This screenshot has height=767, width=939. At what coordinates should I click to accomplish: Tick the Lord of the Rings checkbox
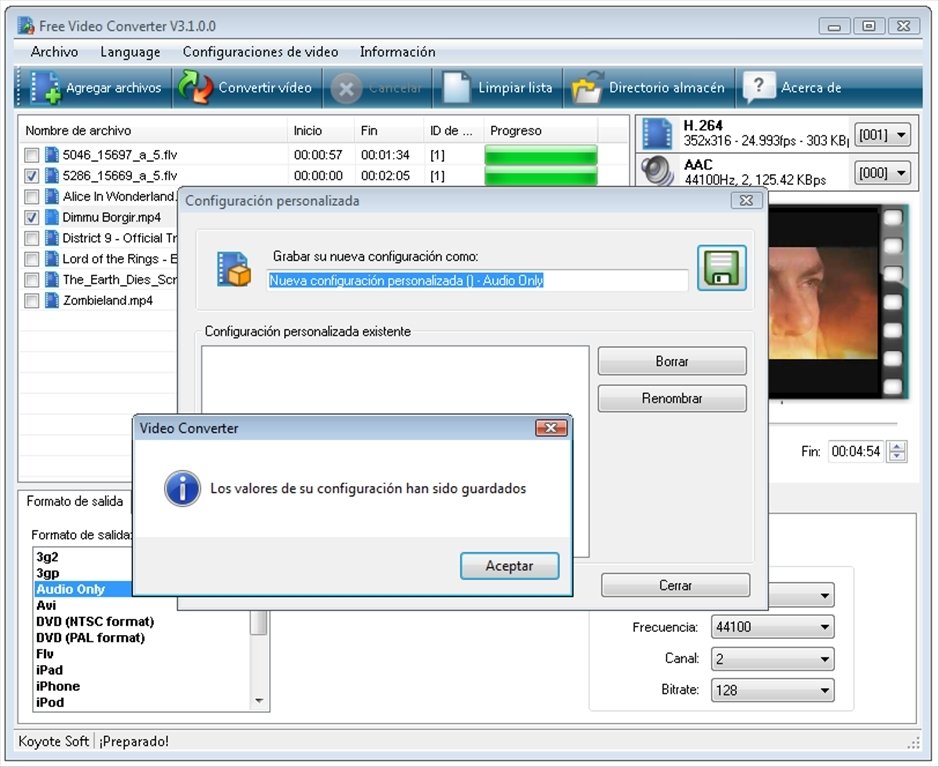coord(32,259)
